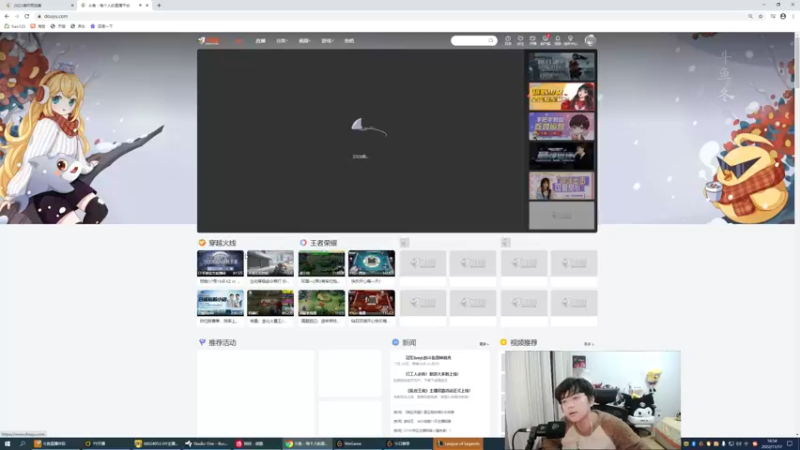Click the Douyu logo in the header
Image resolution: width=800 pixels, height=450 pixels.
(x=208, y=41)
